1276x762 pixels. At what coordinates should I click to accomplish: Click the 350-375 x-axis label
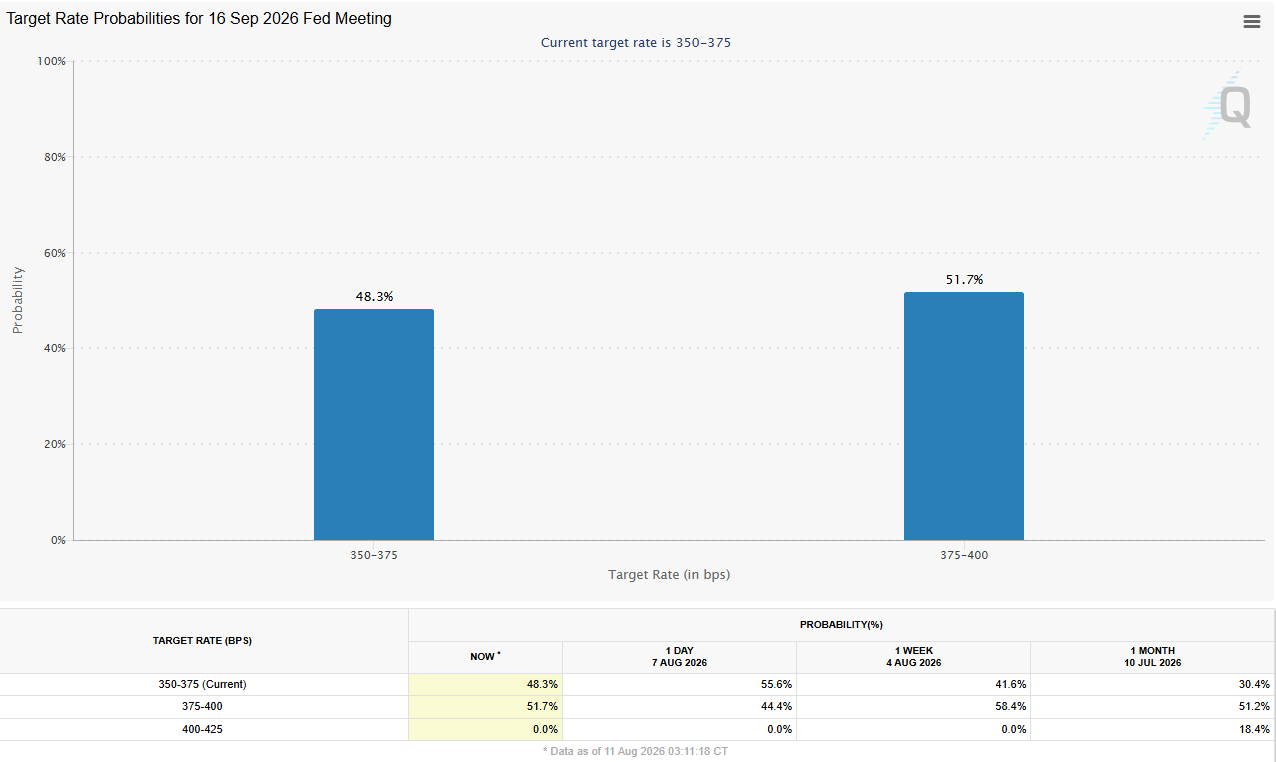pyautogui.click(x=374, y=555)
